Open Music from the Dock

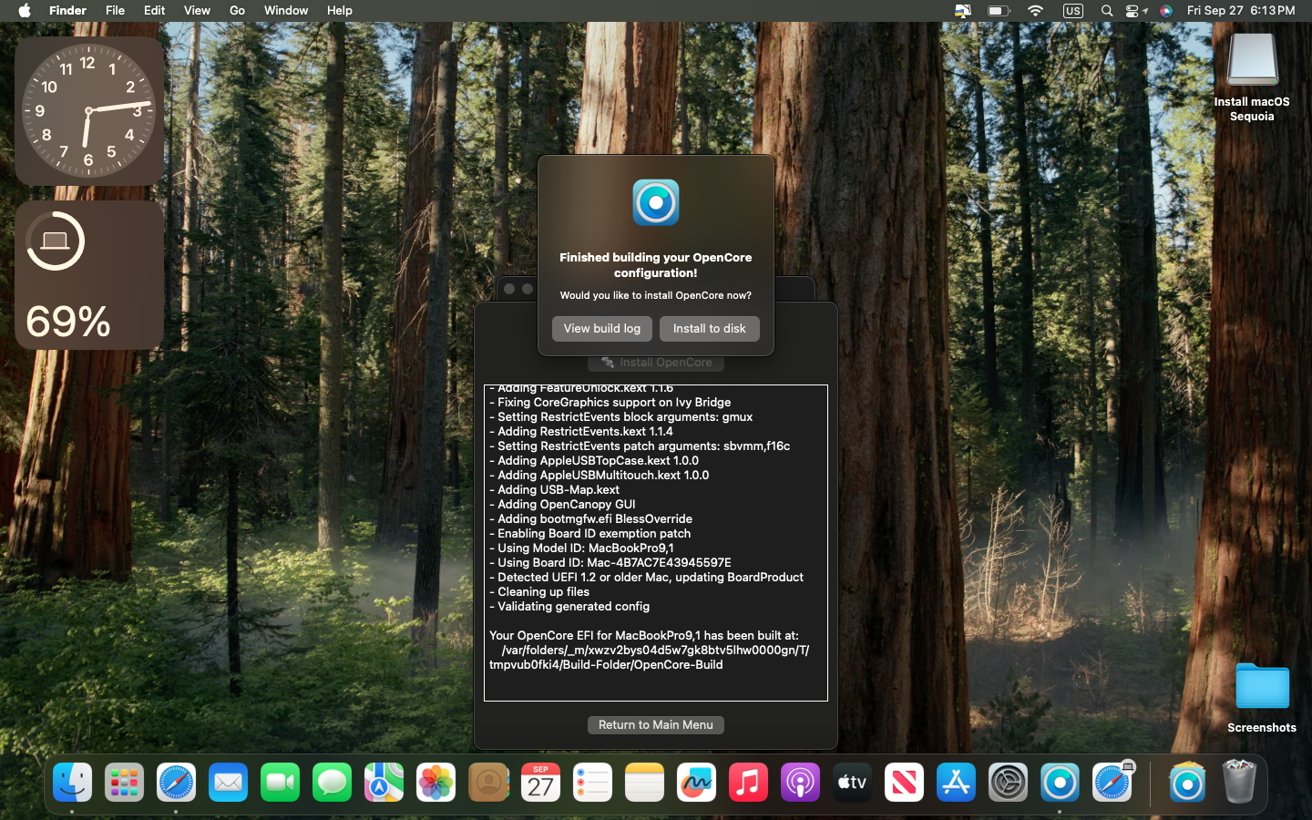[x=748, y=782]
